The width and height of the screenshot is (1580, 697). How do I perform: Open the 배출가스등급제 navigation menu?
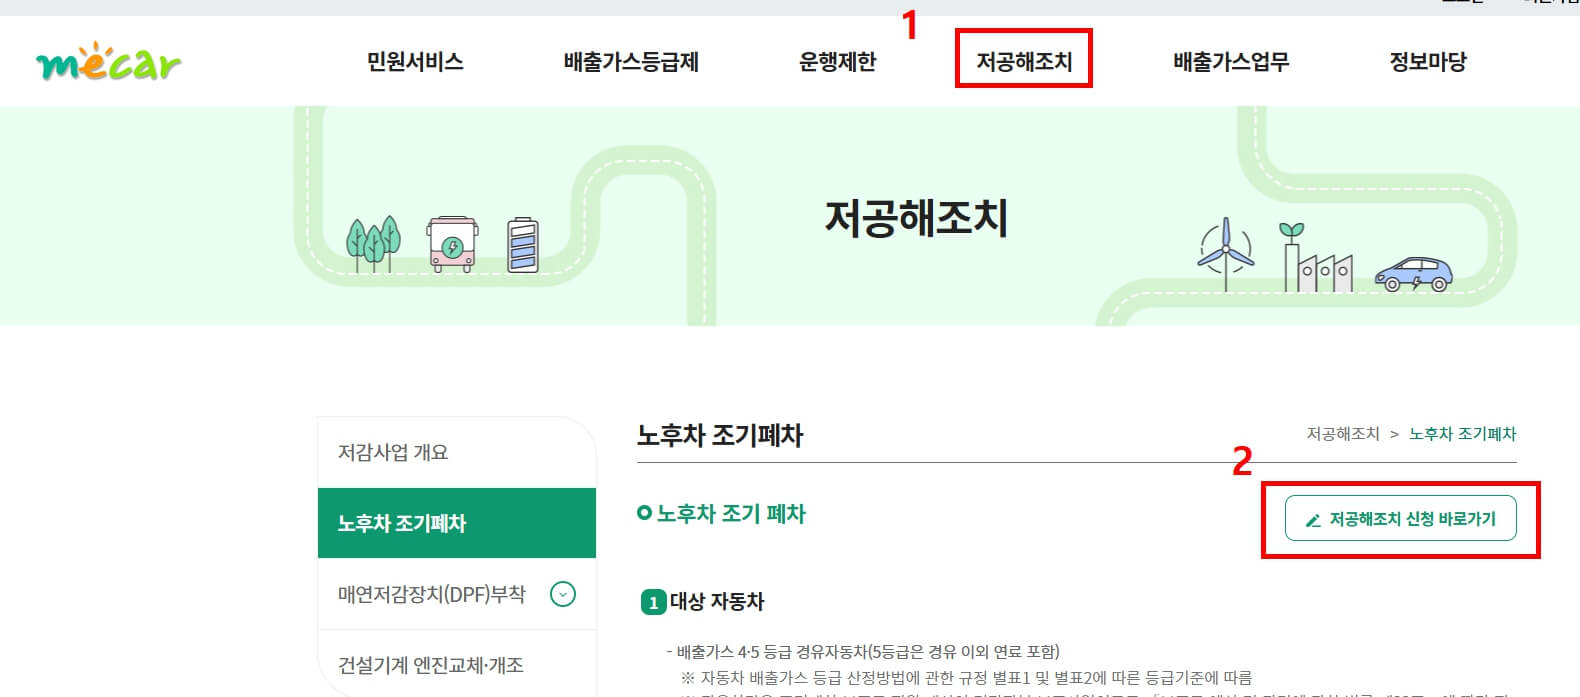click(x=630, y=60)
